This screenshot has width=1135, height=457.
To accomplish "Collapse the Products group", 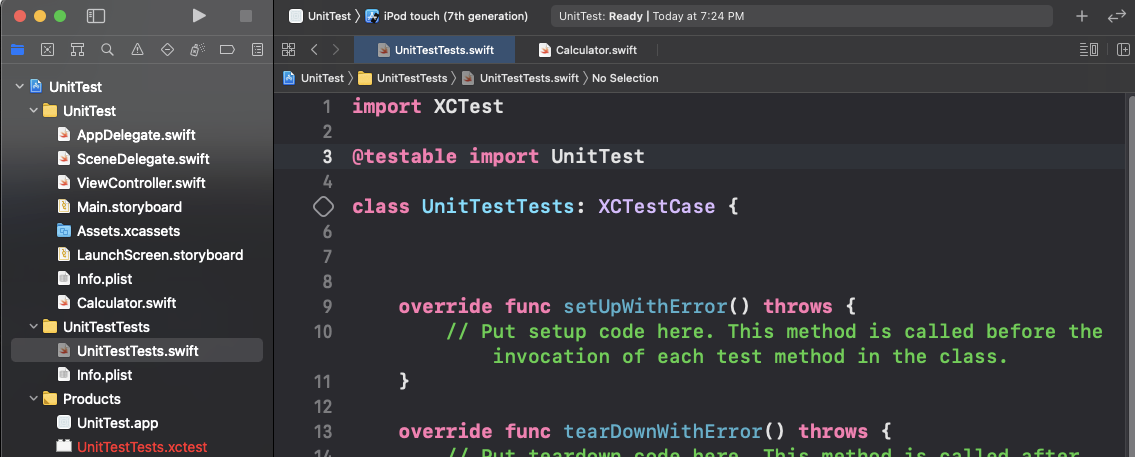I will click(33, 399).
